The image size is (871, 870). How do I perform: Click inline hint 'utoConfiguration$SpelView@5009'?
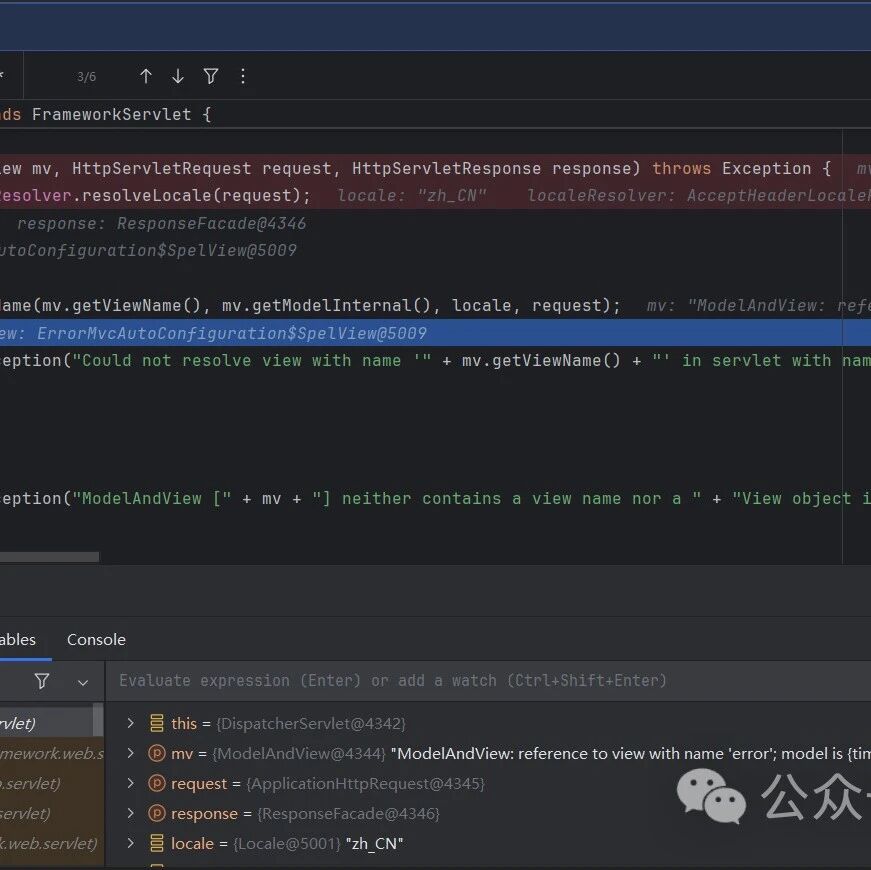[148, 250]
